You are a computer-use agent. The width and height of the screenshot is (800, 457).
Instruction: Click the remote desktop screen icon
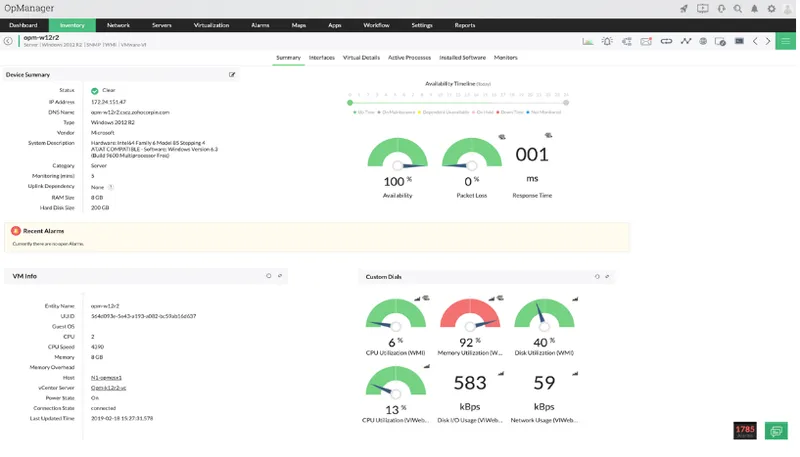click(720, 41)
